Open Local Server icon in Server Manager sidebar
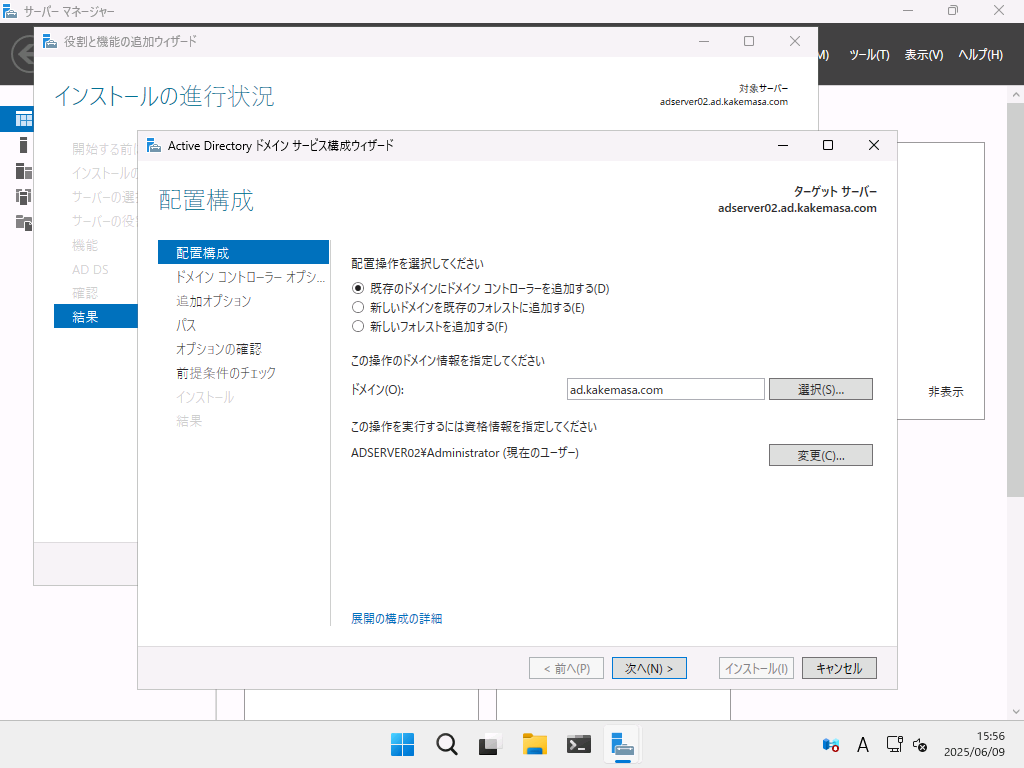 pyautogui.click(x=24, y=145)
